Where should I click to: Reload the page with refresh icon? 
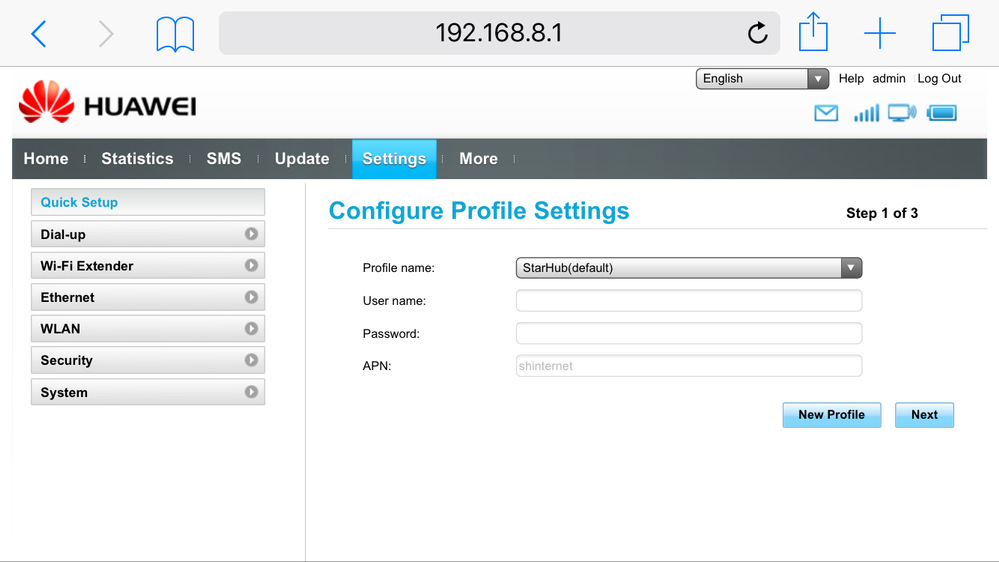tap(758, 34)
